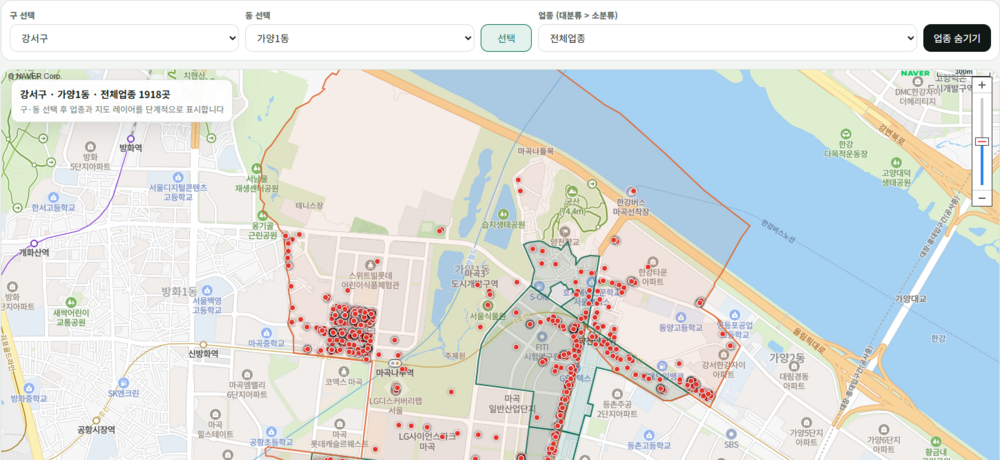The height and width of the screenshot is (460, 1000).
Task: Click the 마곡중학교 school icon
Action: click(x=265, y=331)
